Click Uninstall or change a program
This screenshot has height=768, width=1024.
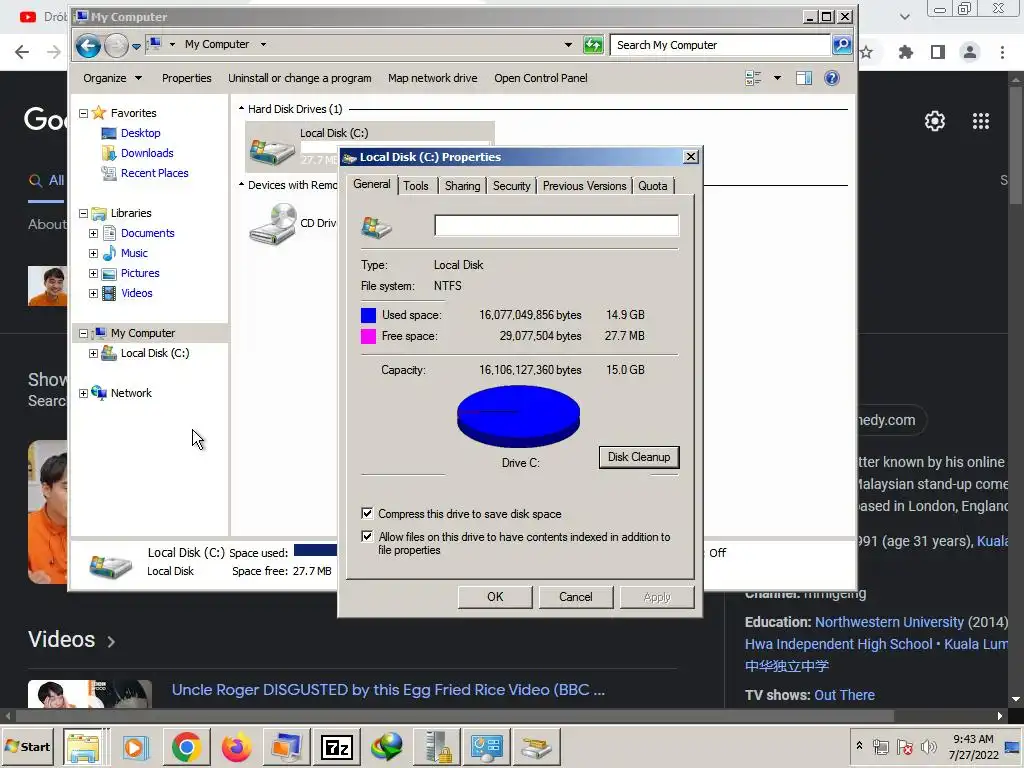(300, 78)
